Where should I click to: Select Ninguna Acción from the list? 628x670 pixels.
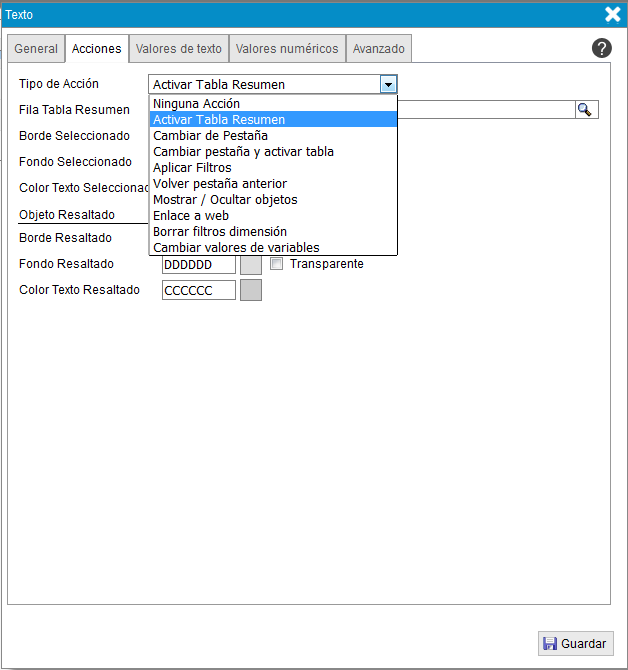(196, 103)
